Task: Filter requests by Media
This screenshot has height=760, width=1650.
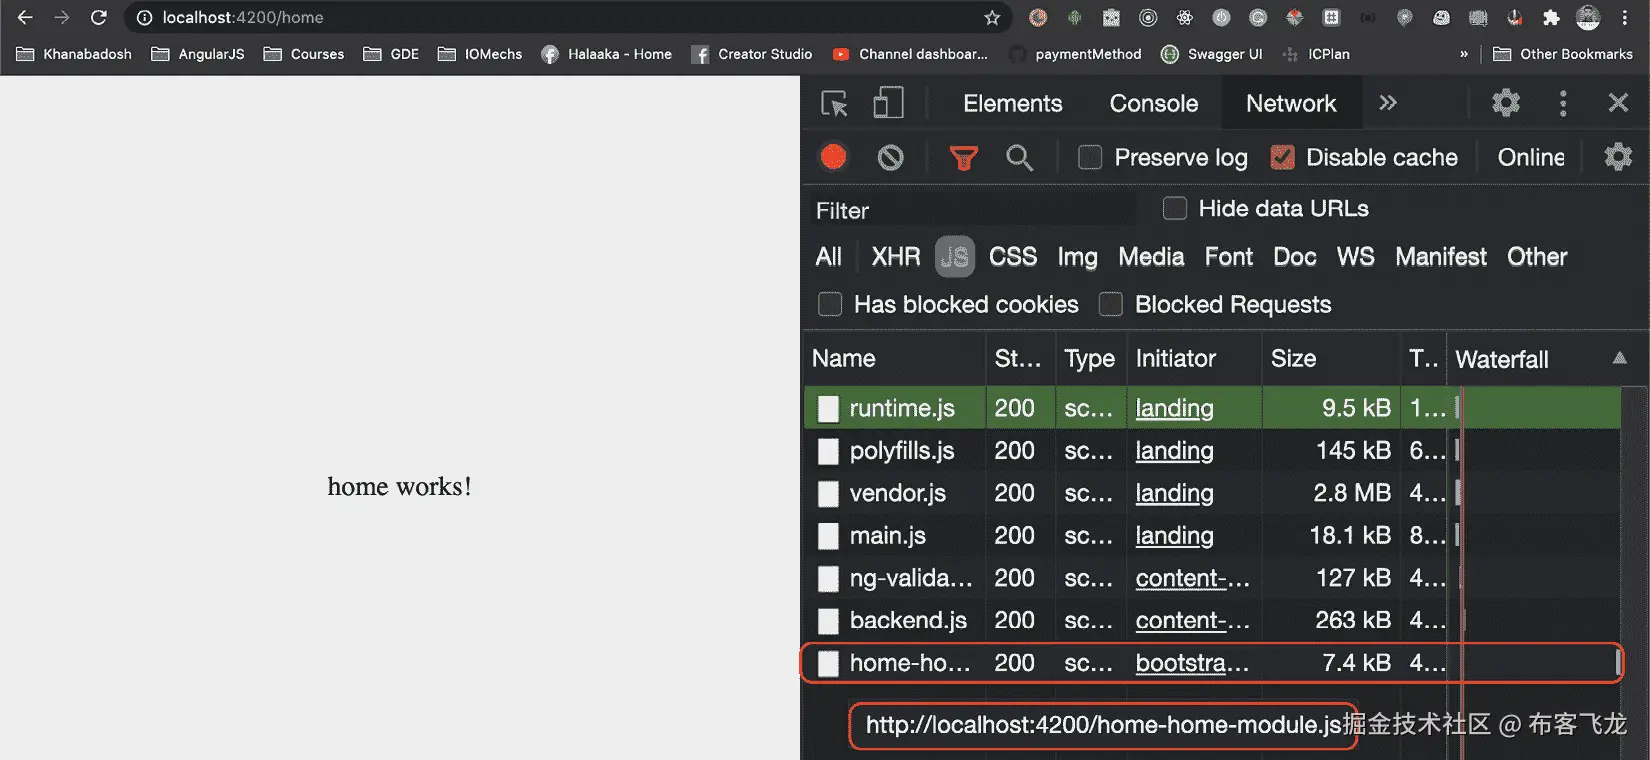Action: (x=1151, y=257)
